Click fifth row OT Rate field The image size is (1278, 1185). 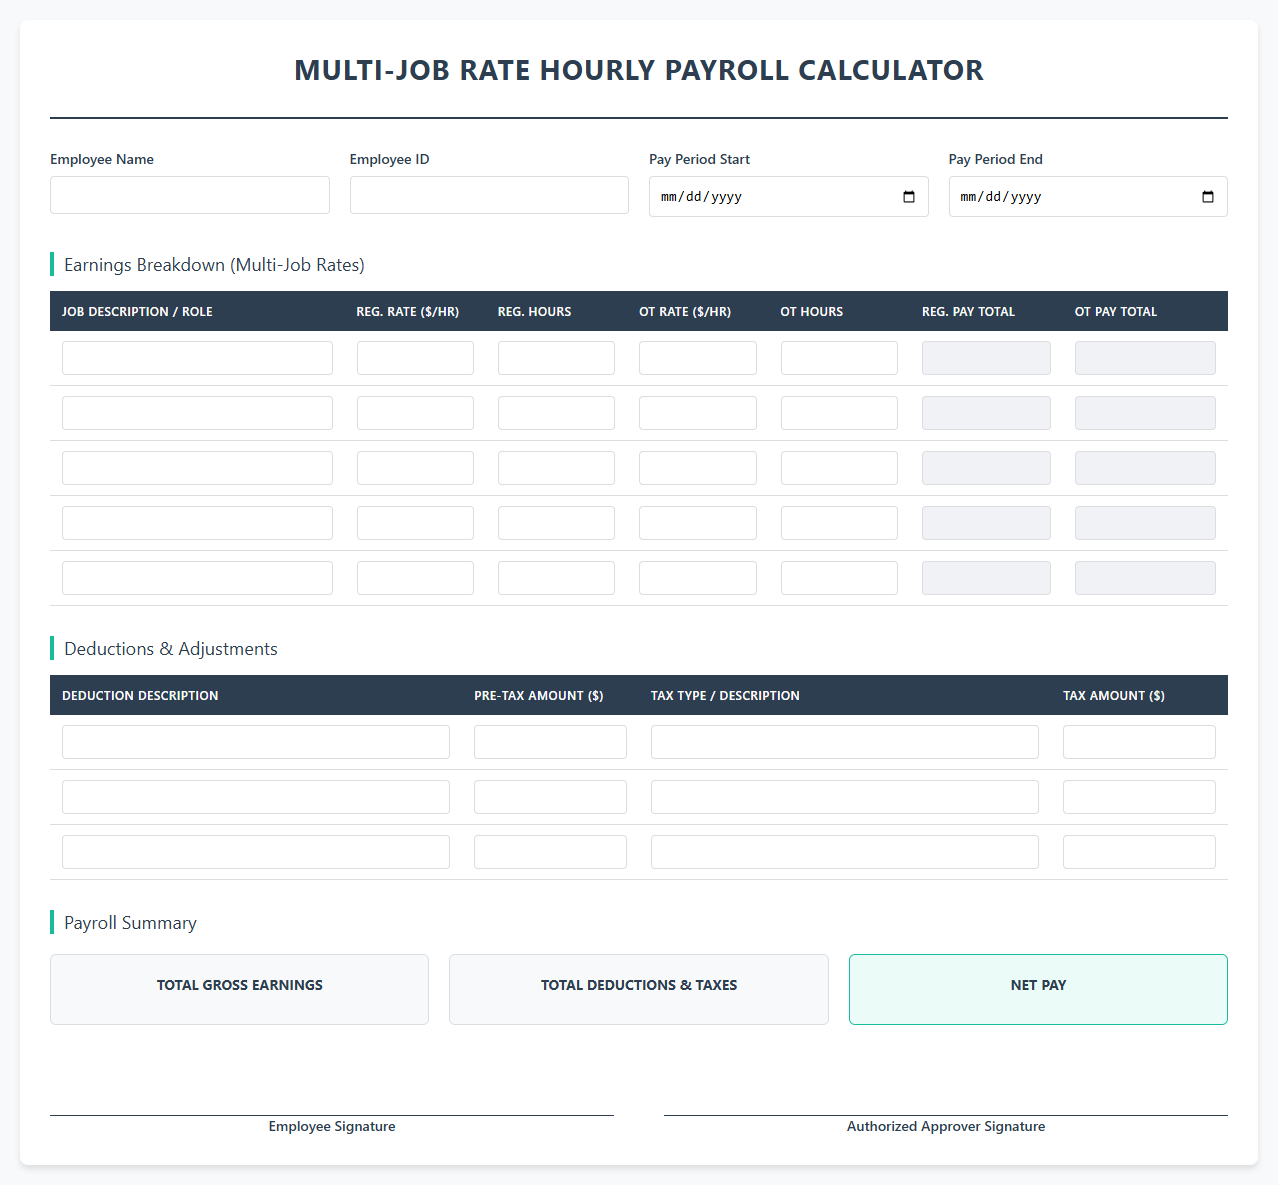coord(698,578)
